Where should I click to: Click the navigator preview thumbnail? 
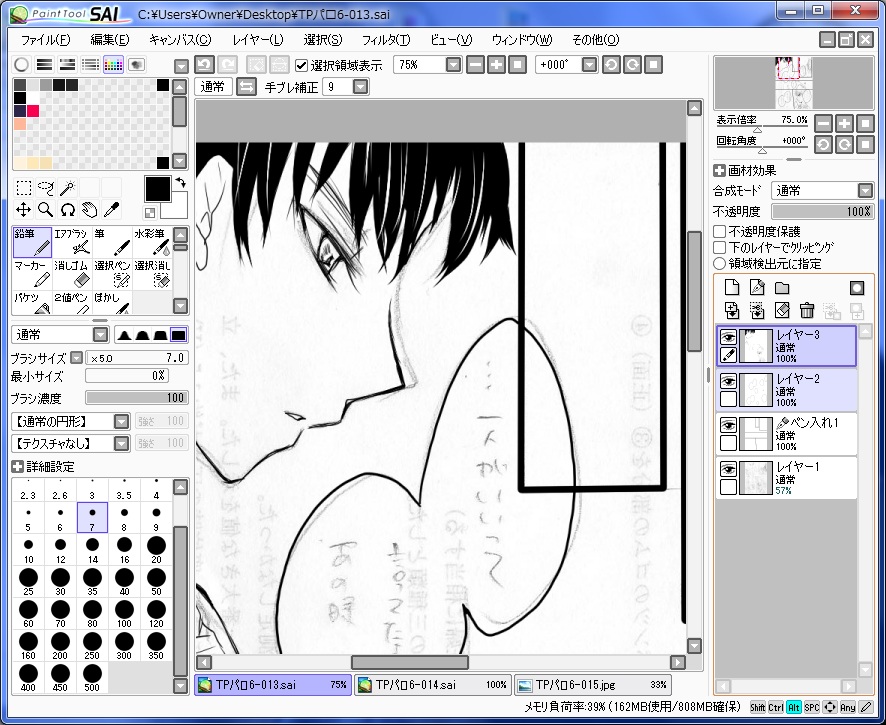pos(793,83)
